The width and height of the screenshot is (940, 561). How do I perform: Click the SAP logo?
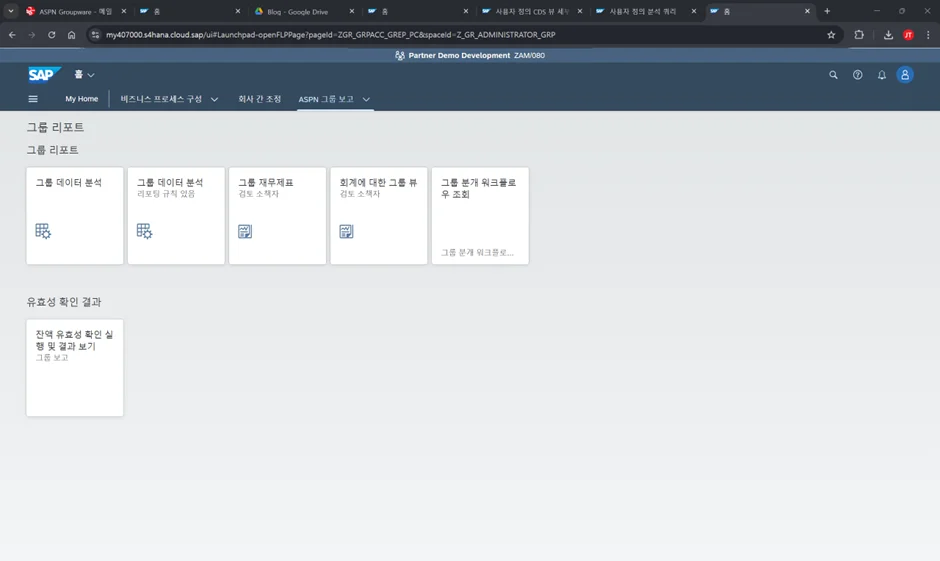[x=45, y=74]
